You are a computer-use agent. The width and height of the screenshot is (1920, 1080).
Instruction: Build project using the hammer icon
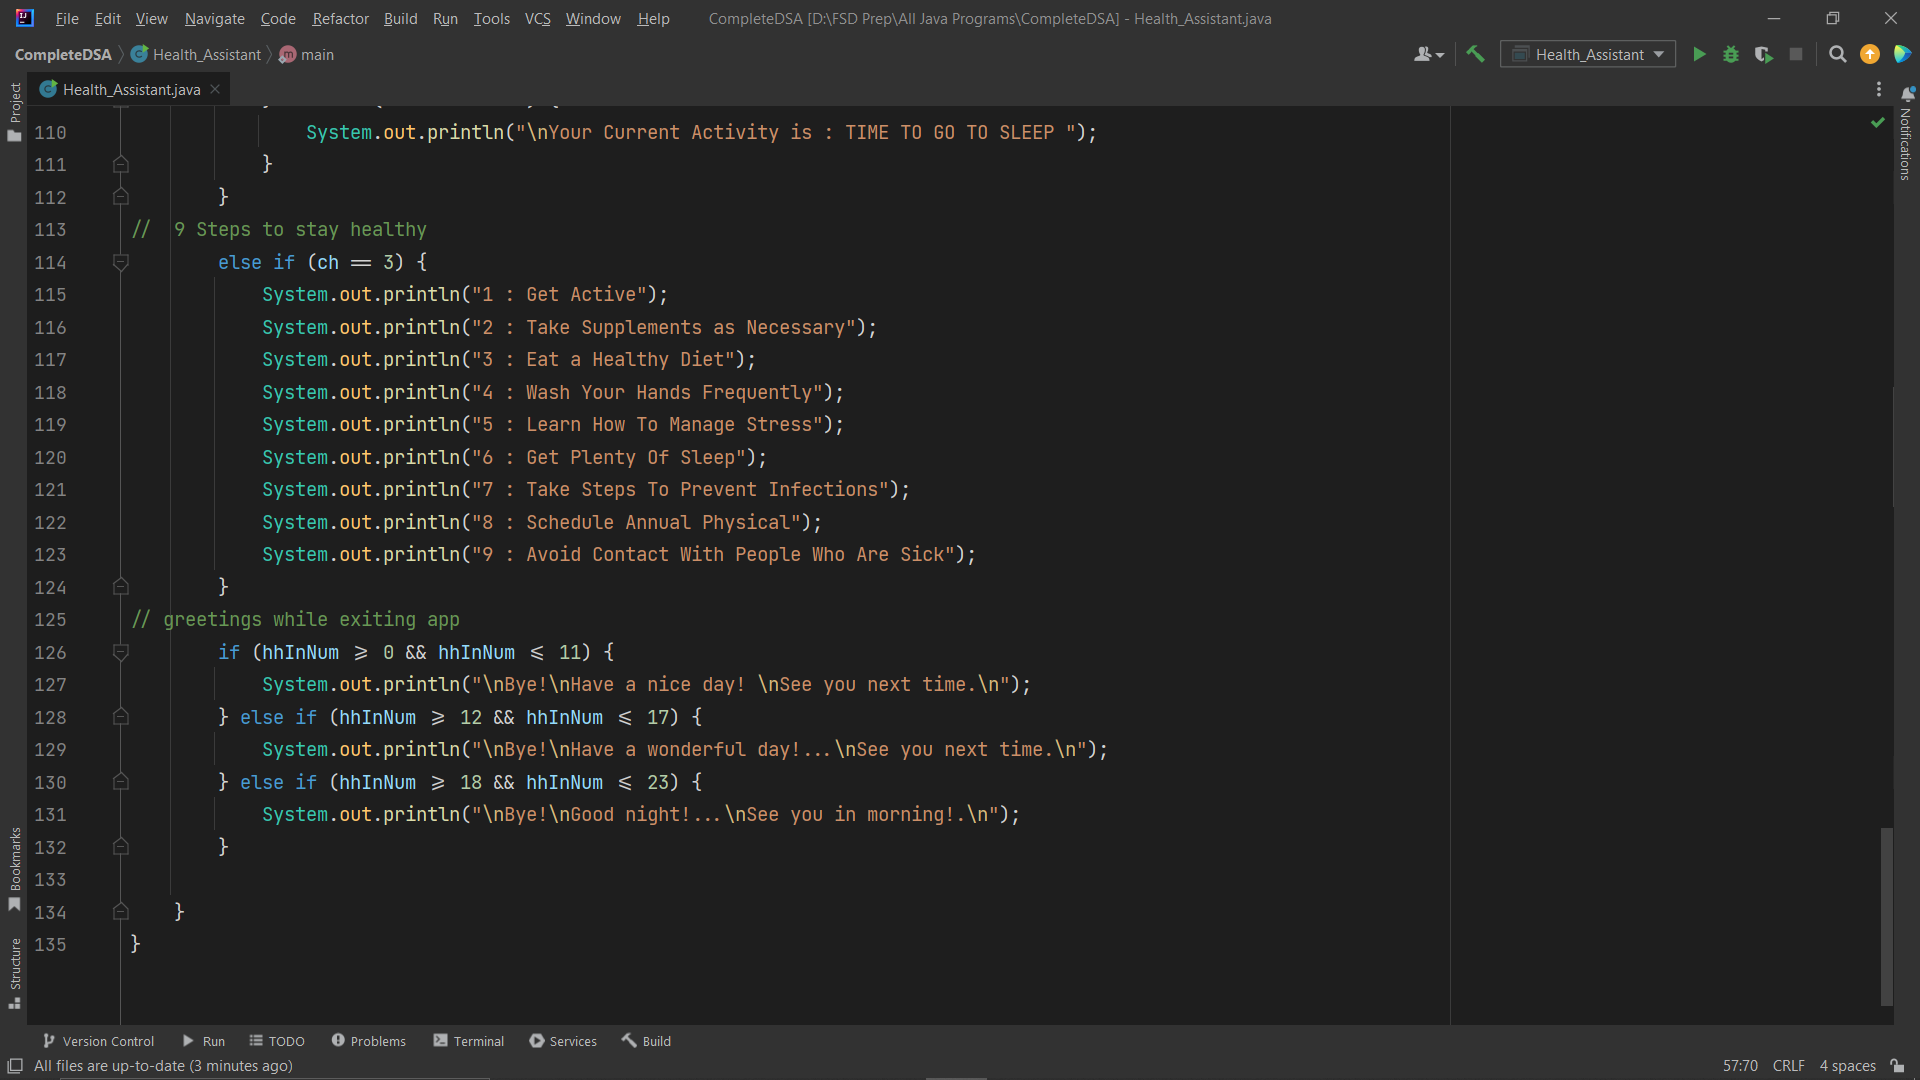[1475, 55]
